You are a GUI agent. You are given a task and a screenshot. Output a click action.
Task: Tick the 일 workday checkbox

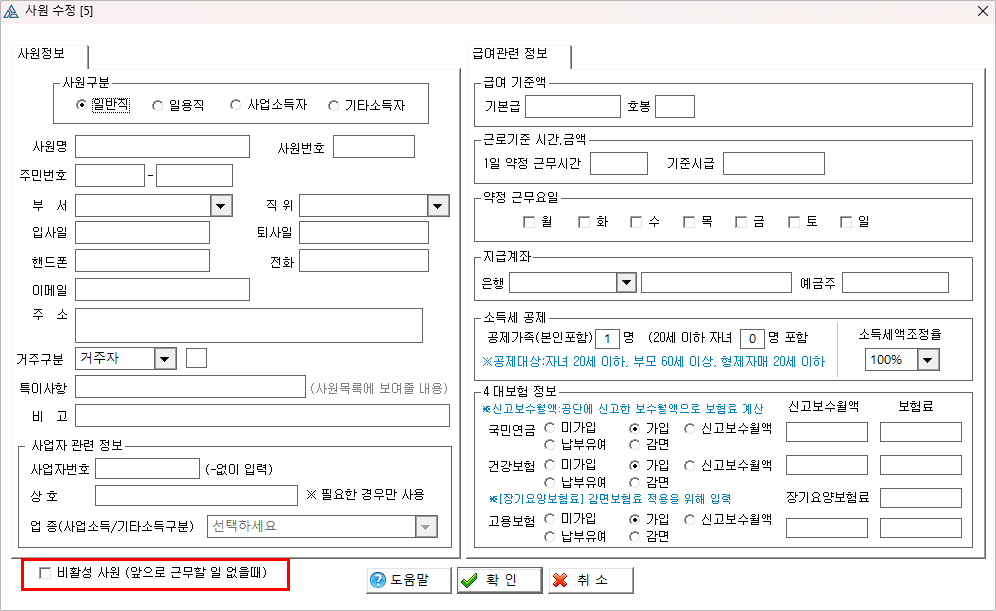845,222
